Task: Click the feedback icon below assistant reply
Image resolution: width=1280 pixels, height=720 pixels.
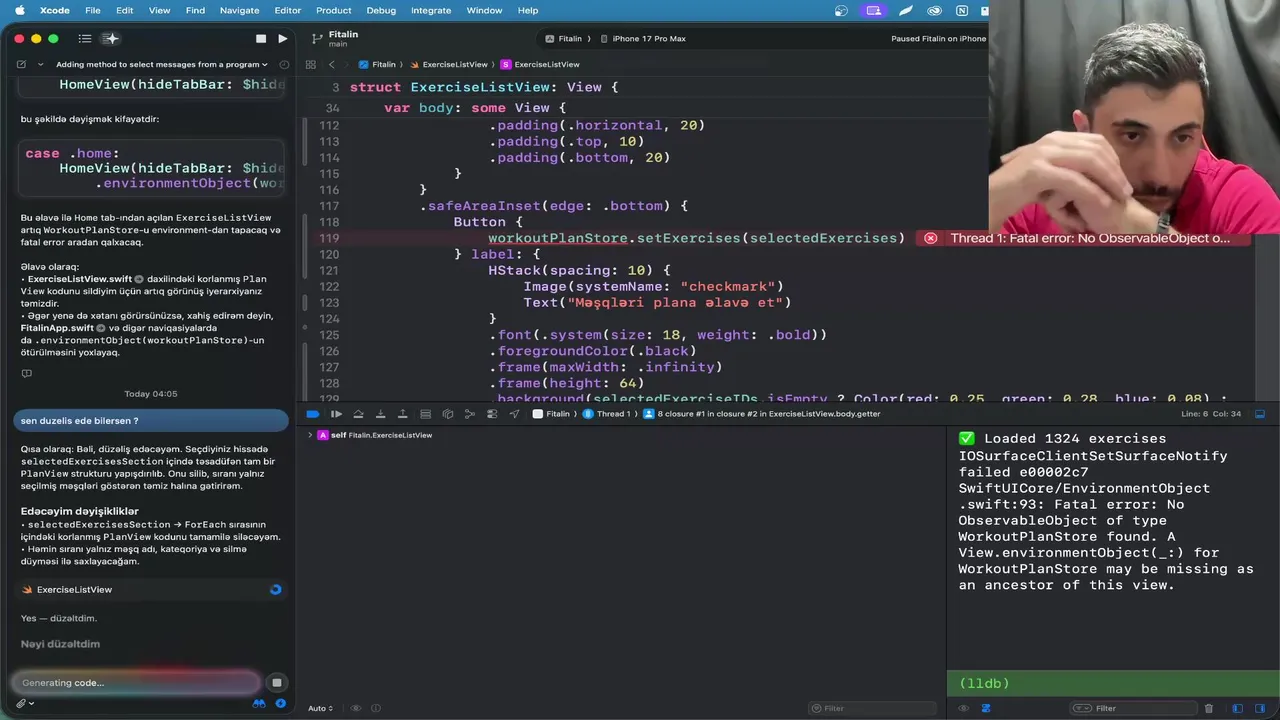Action: (x=27, y=374)
